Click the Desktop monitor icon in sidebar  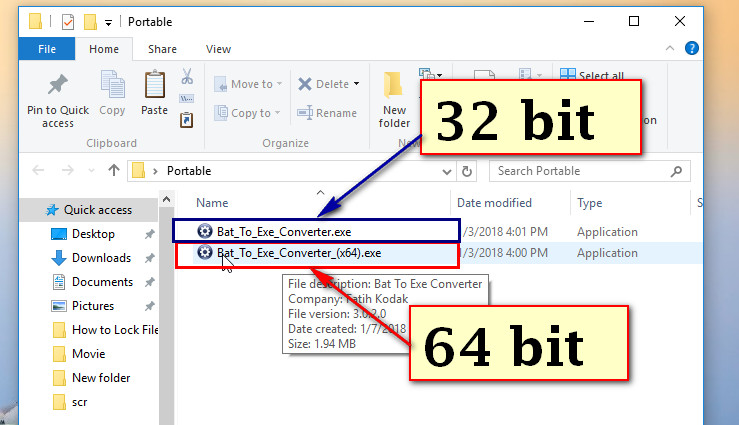[59, 234]
